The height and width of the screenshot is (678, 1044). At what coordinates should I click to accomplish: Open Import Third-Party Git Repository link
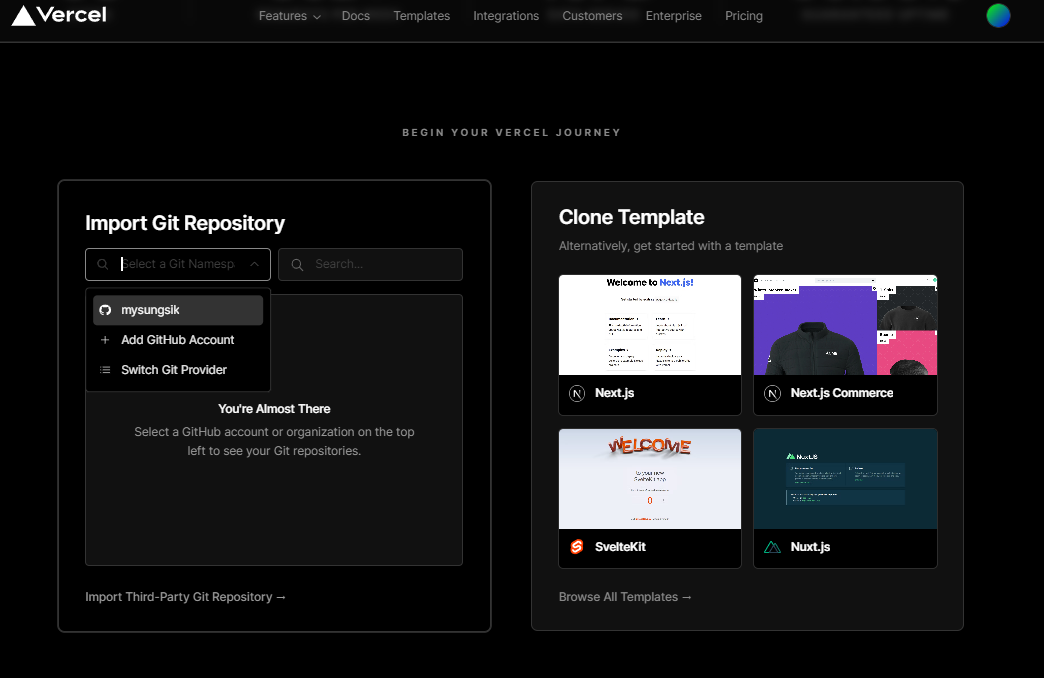tap(185, 597)
